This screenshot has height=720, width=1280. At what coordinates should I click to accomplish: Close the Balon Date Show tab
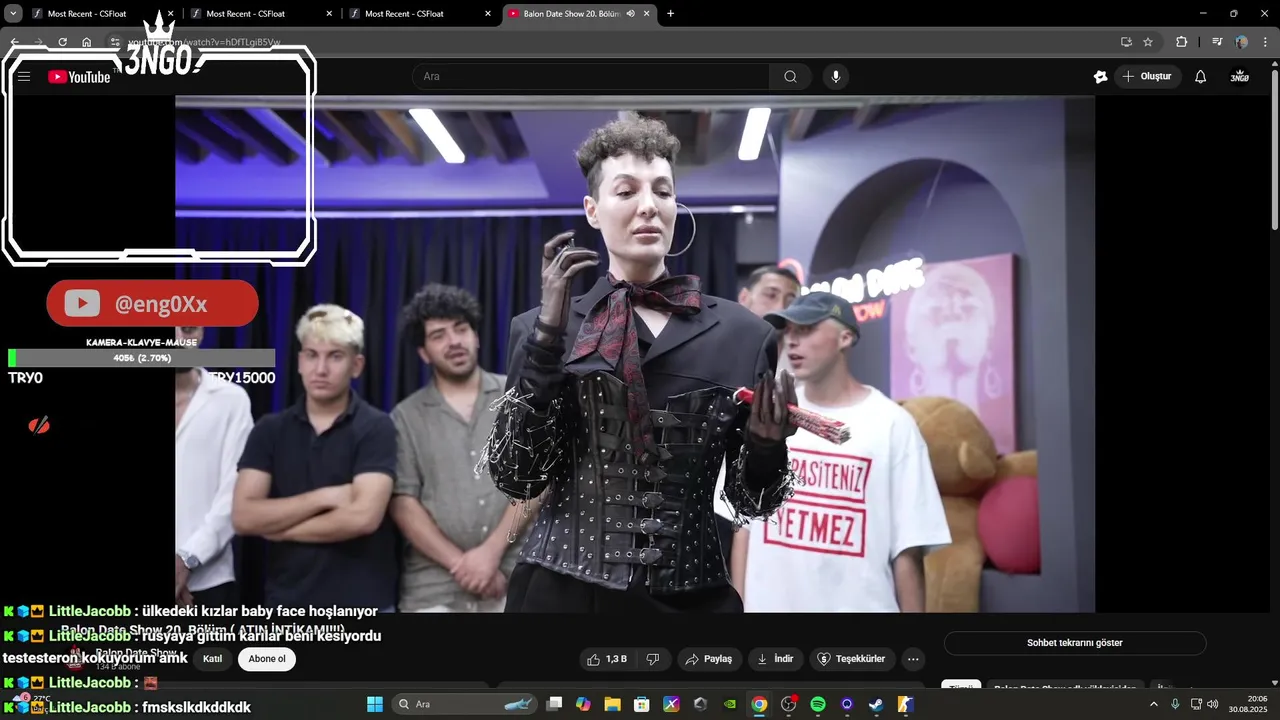pyautogui.click(x=647, y=14)
